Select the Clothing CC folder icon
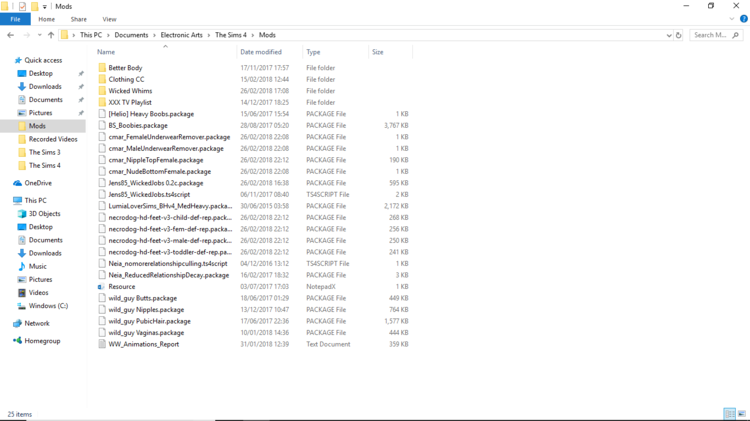 (x=102, y=79)
